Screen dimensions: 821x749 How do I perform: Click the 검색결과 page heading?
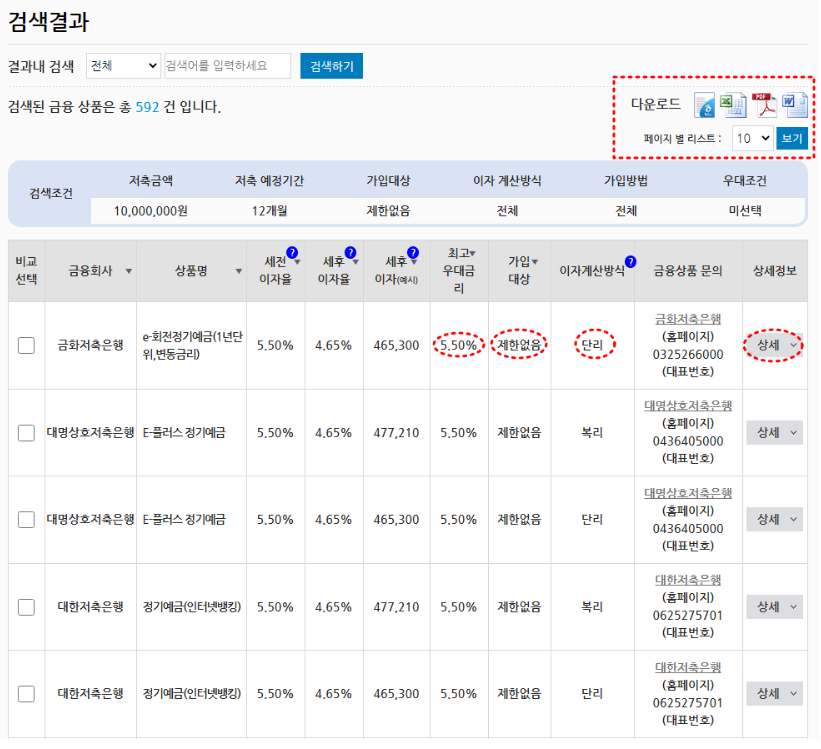tap(48, 22)
